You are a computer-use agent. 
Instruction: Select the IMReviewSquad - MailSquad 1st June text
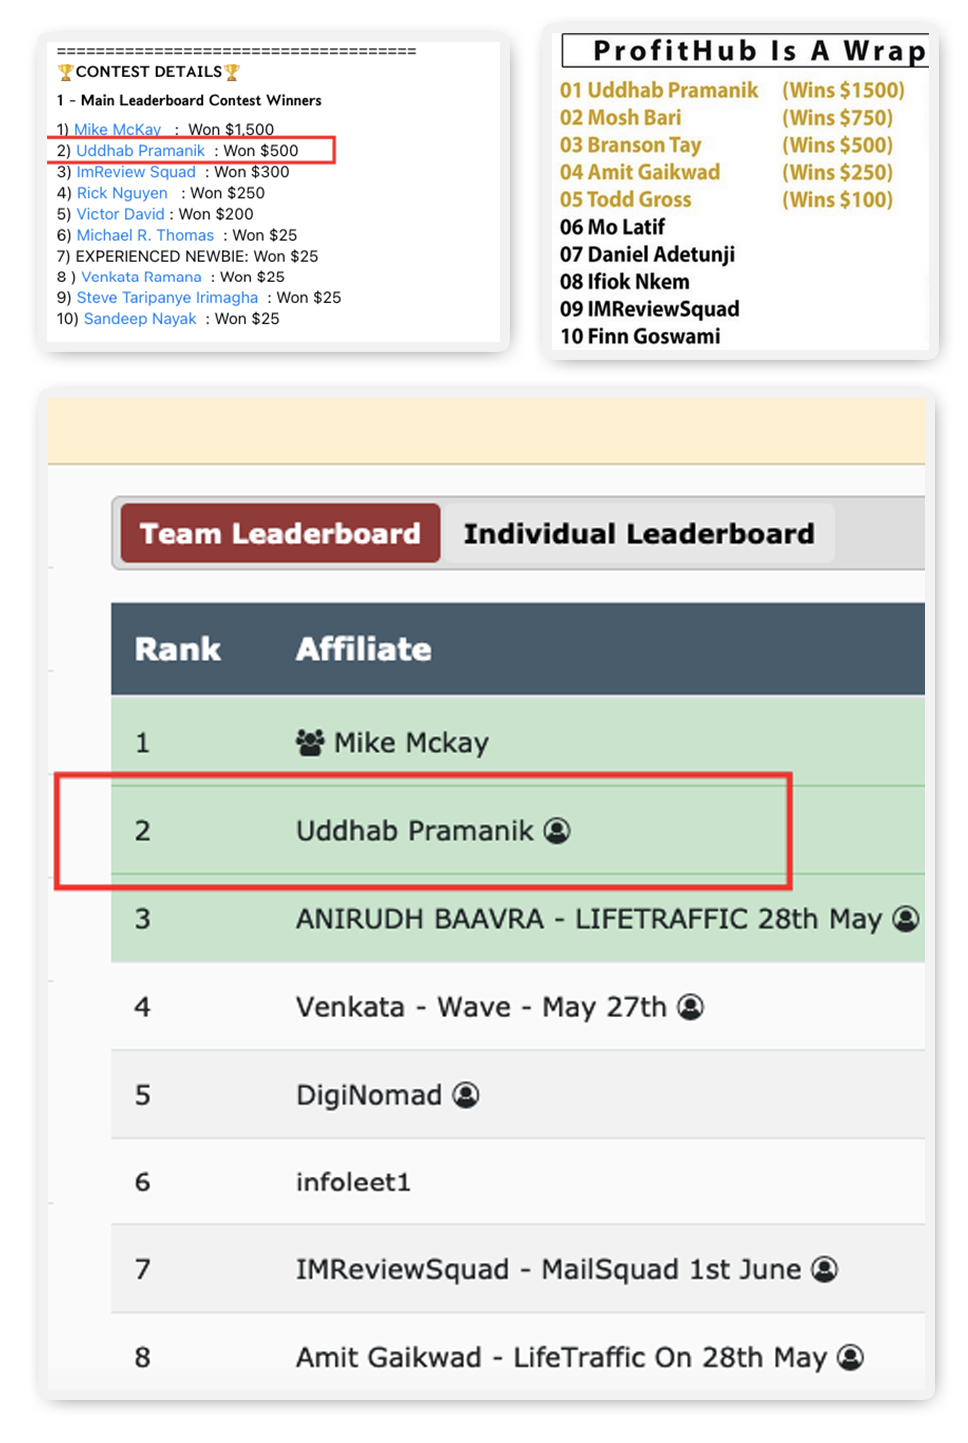point(548,1269)
